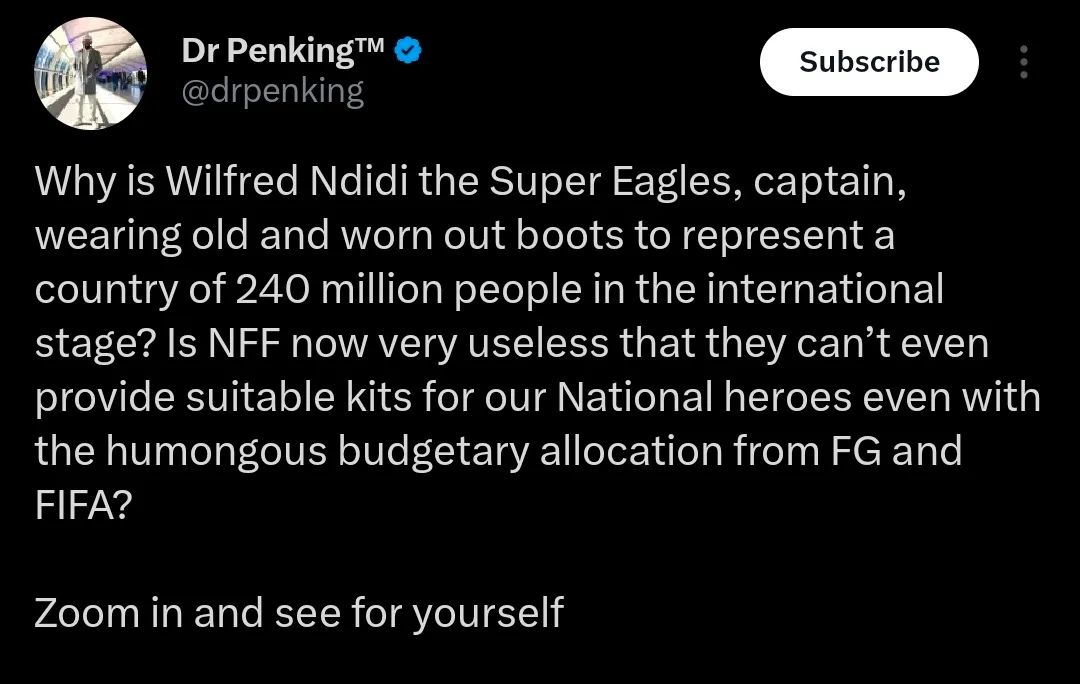
Task: Click the words "Super Eagles" in the tweet
Action: pyautogui.click(x=610, y=181)
